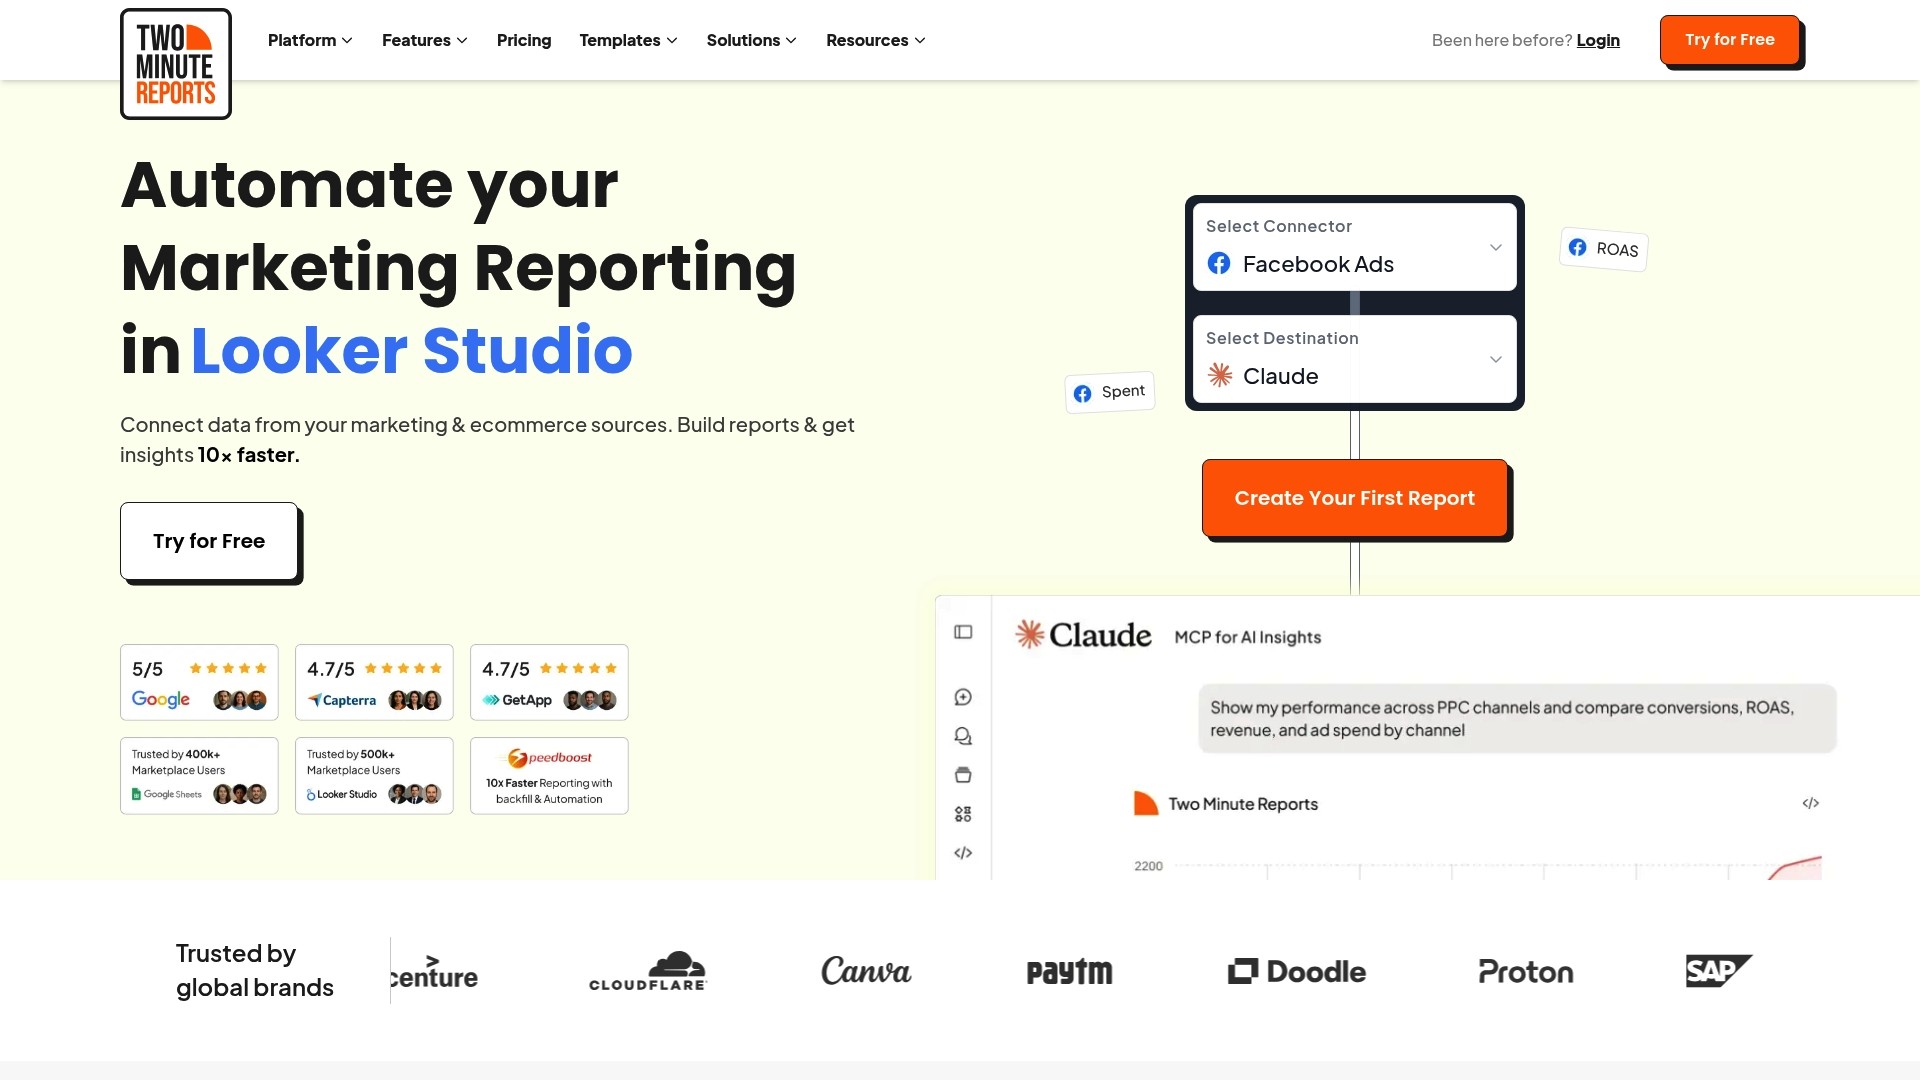Click the orange Try for Free header button
Image resolution: width=1920 pixels, height=1080 pixels.
click(1730, 40)
